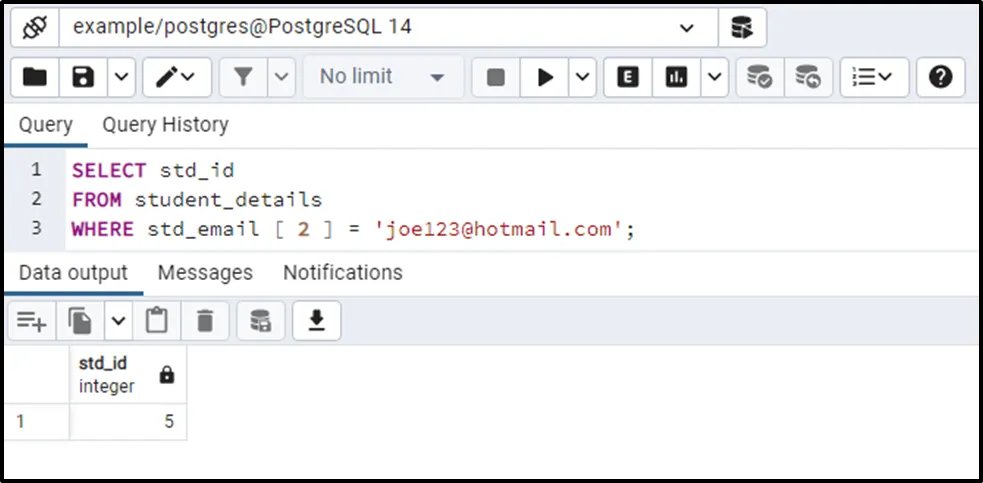Viewport: 983px width, 483px height.
Task: Switch to the Query History tab
Action: [x=165, y=125]
